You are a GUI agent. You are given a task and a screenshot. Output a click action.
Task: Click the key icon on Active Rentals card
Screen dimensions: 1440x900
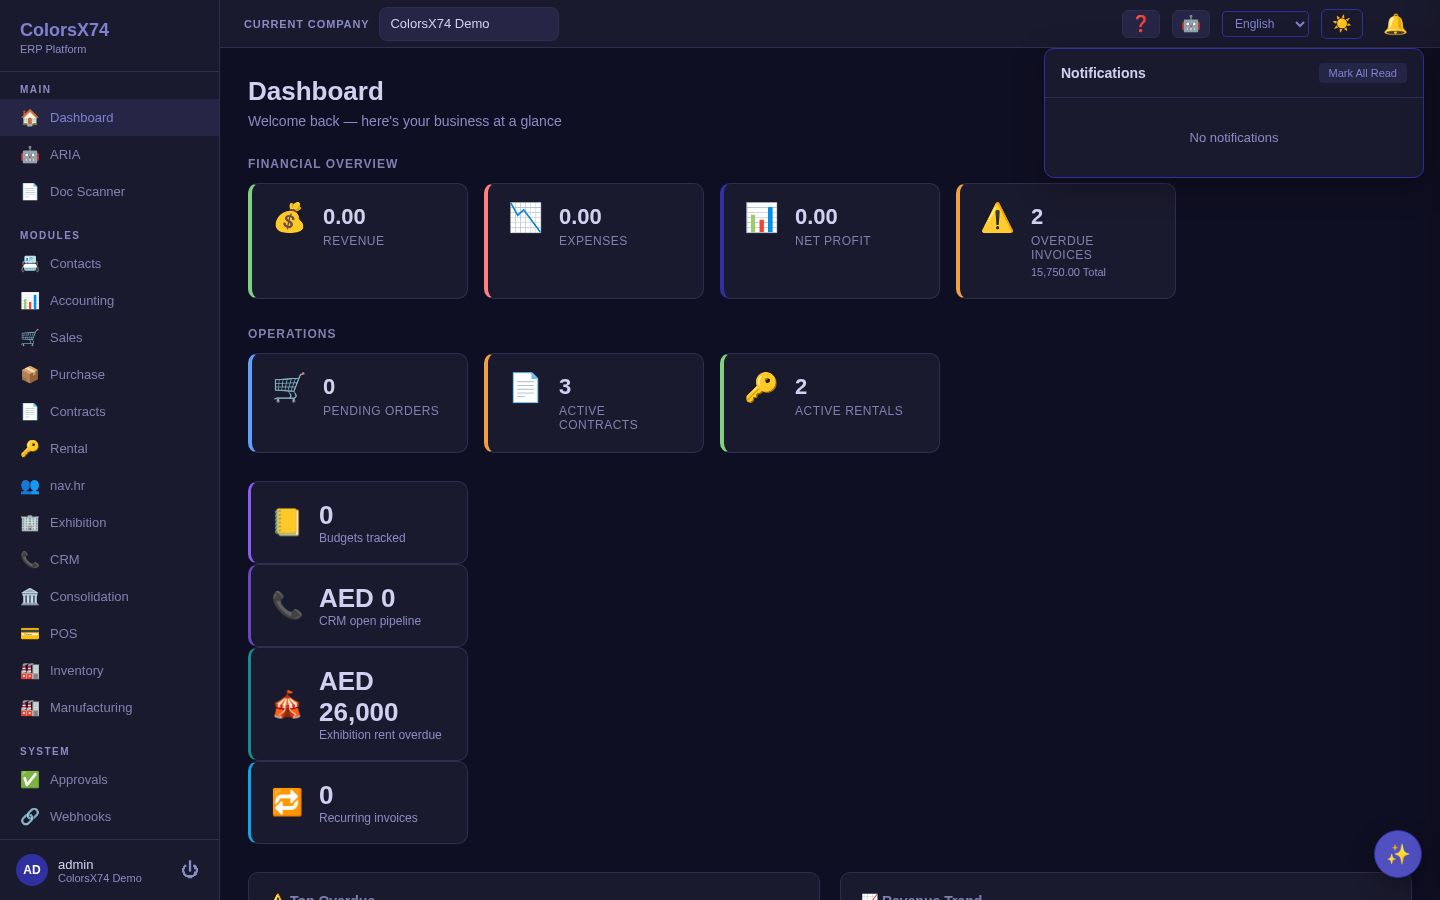point(761,388)
